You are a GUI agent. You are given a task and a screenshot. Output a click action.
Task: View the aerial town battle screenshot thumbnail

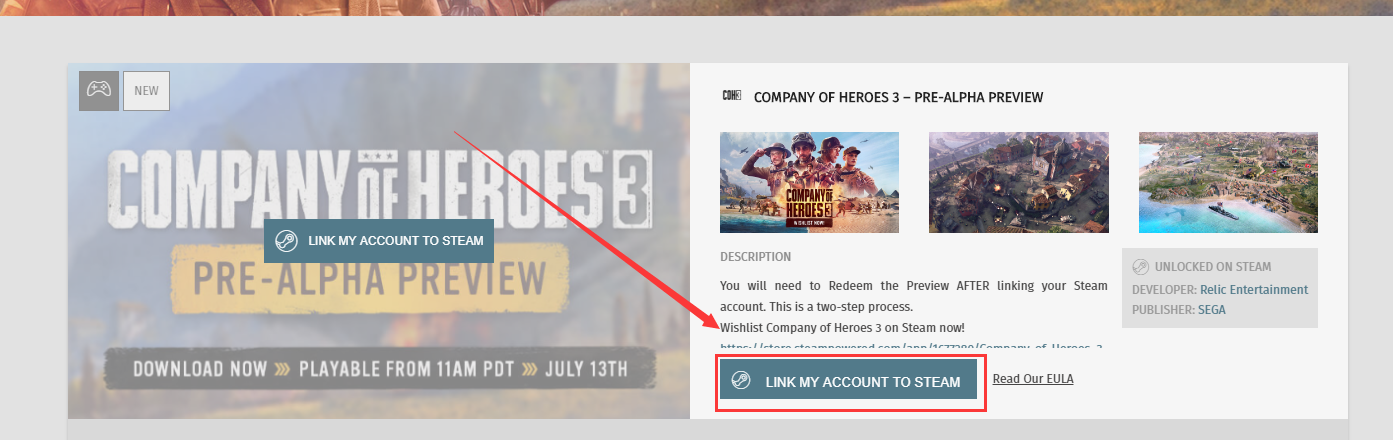[1018, 182]
